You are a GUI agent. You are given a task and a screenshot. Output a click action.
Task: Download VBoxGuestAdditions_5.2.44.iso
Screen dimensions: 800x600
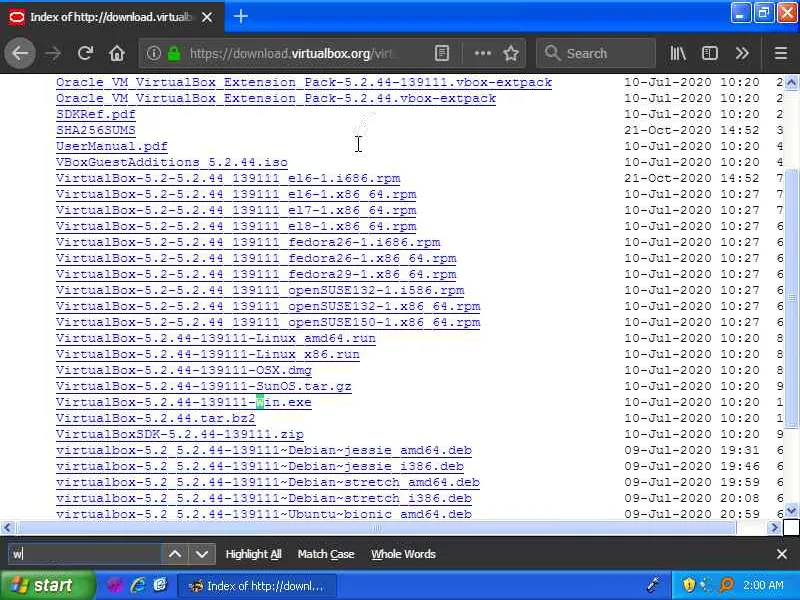pos(172,162)
